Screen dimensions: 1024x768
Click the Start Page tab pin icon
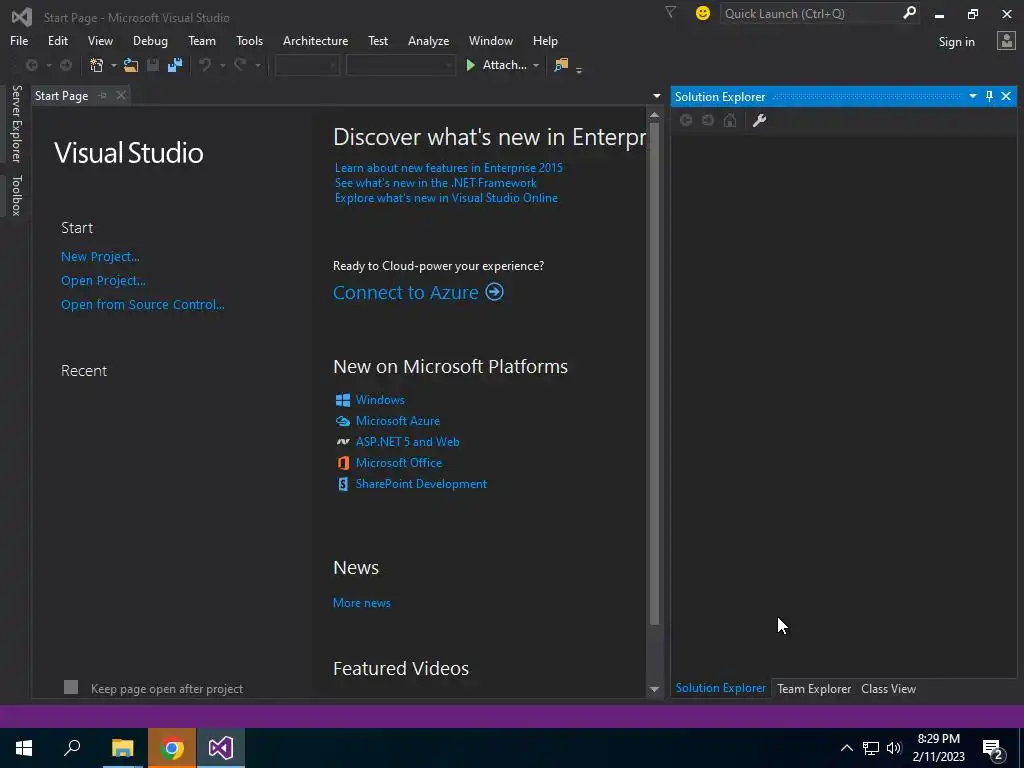coord(103,96)
